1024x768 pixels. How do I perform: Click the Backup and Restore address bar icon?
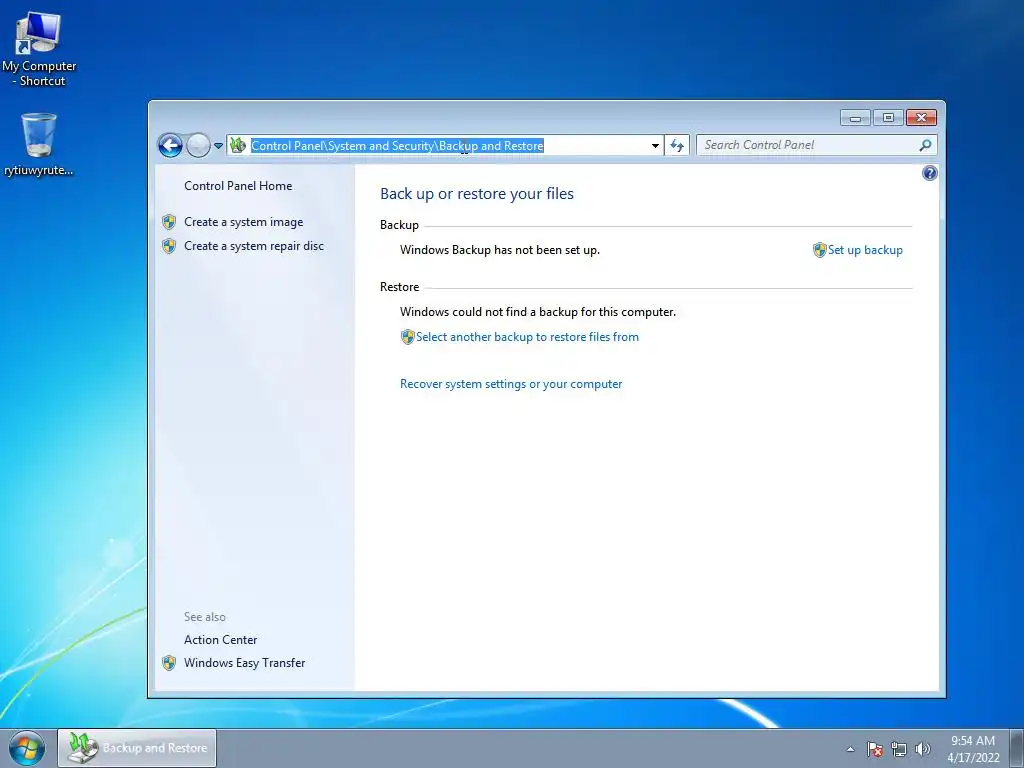[x=238, y=145]
